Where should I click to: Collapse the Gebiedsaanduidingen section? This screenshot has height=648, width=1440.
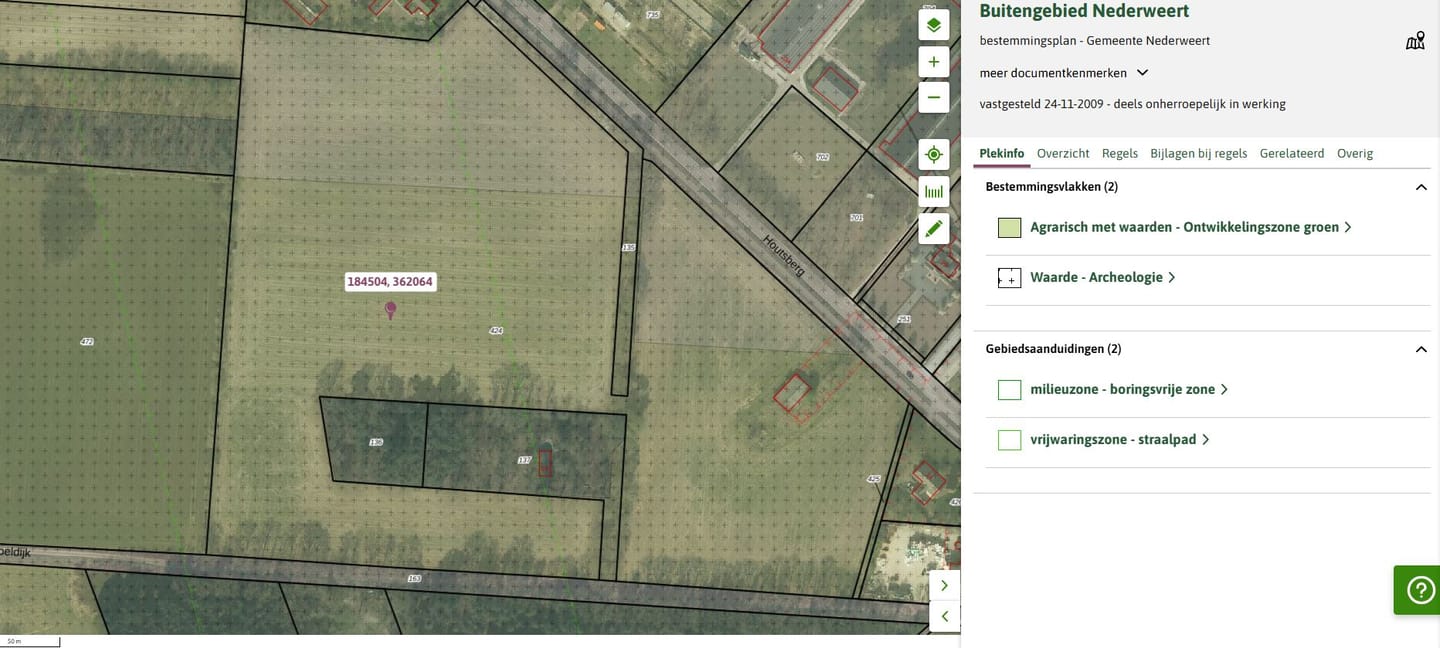tap(1420, 349)
